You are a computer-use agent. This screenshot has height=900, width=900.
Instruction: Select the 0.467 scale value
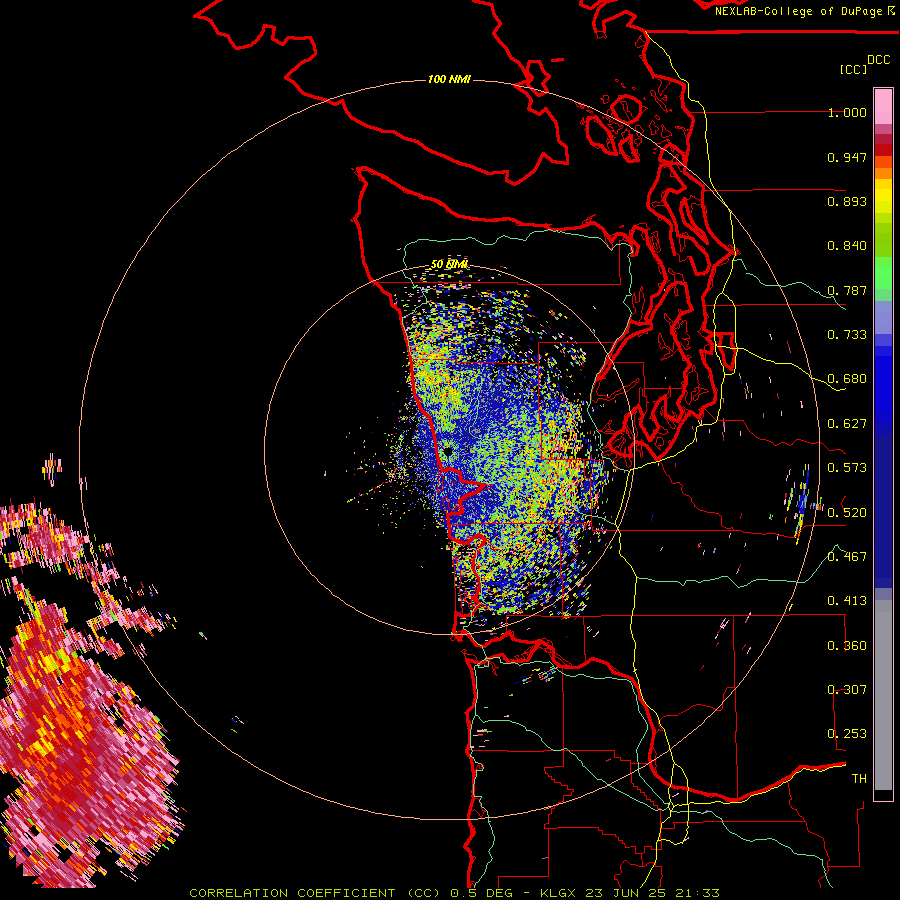coord(847,557)
